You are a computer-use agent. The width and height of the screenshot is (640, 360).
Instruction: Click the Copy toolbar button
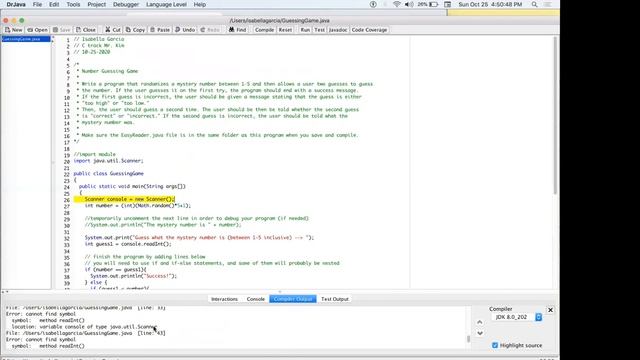tap(135, 30)
